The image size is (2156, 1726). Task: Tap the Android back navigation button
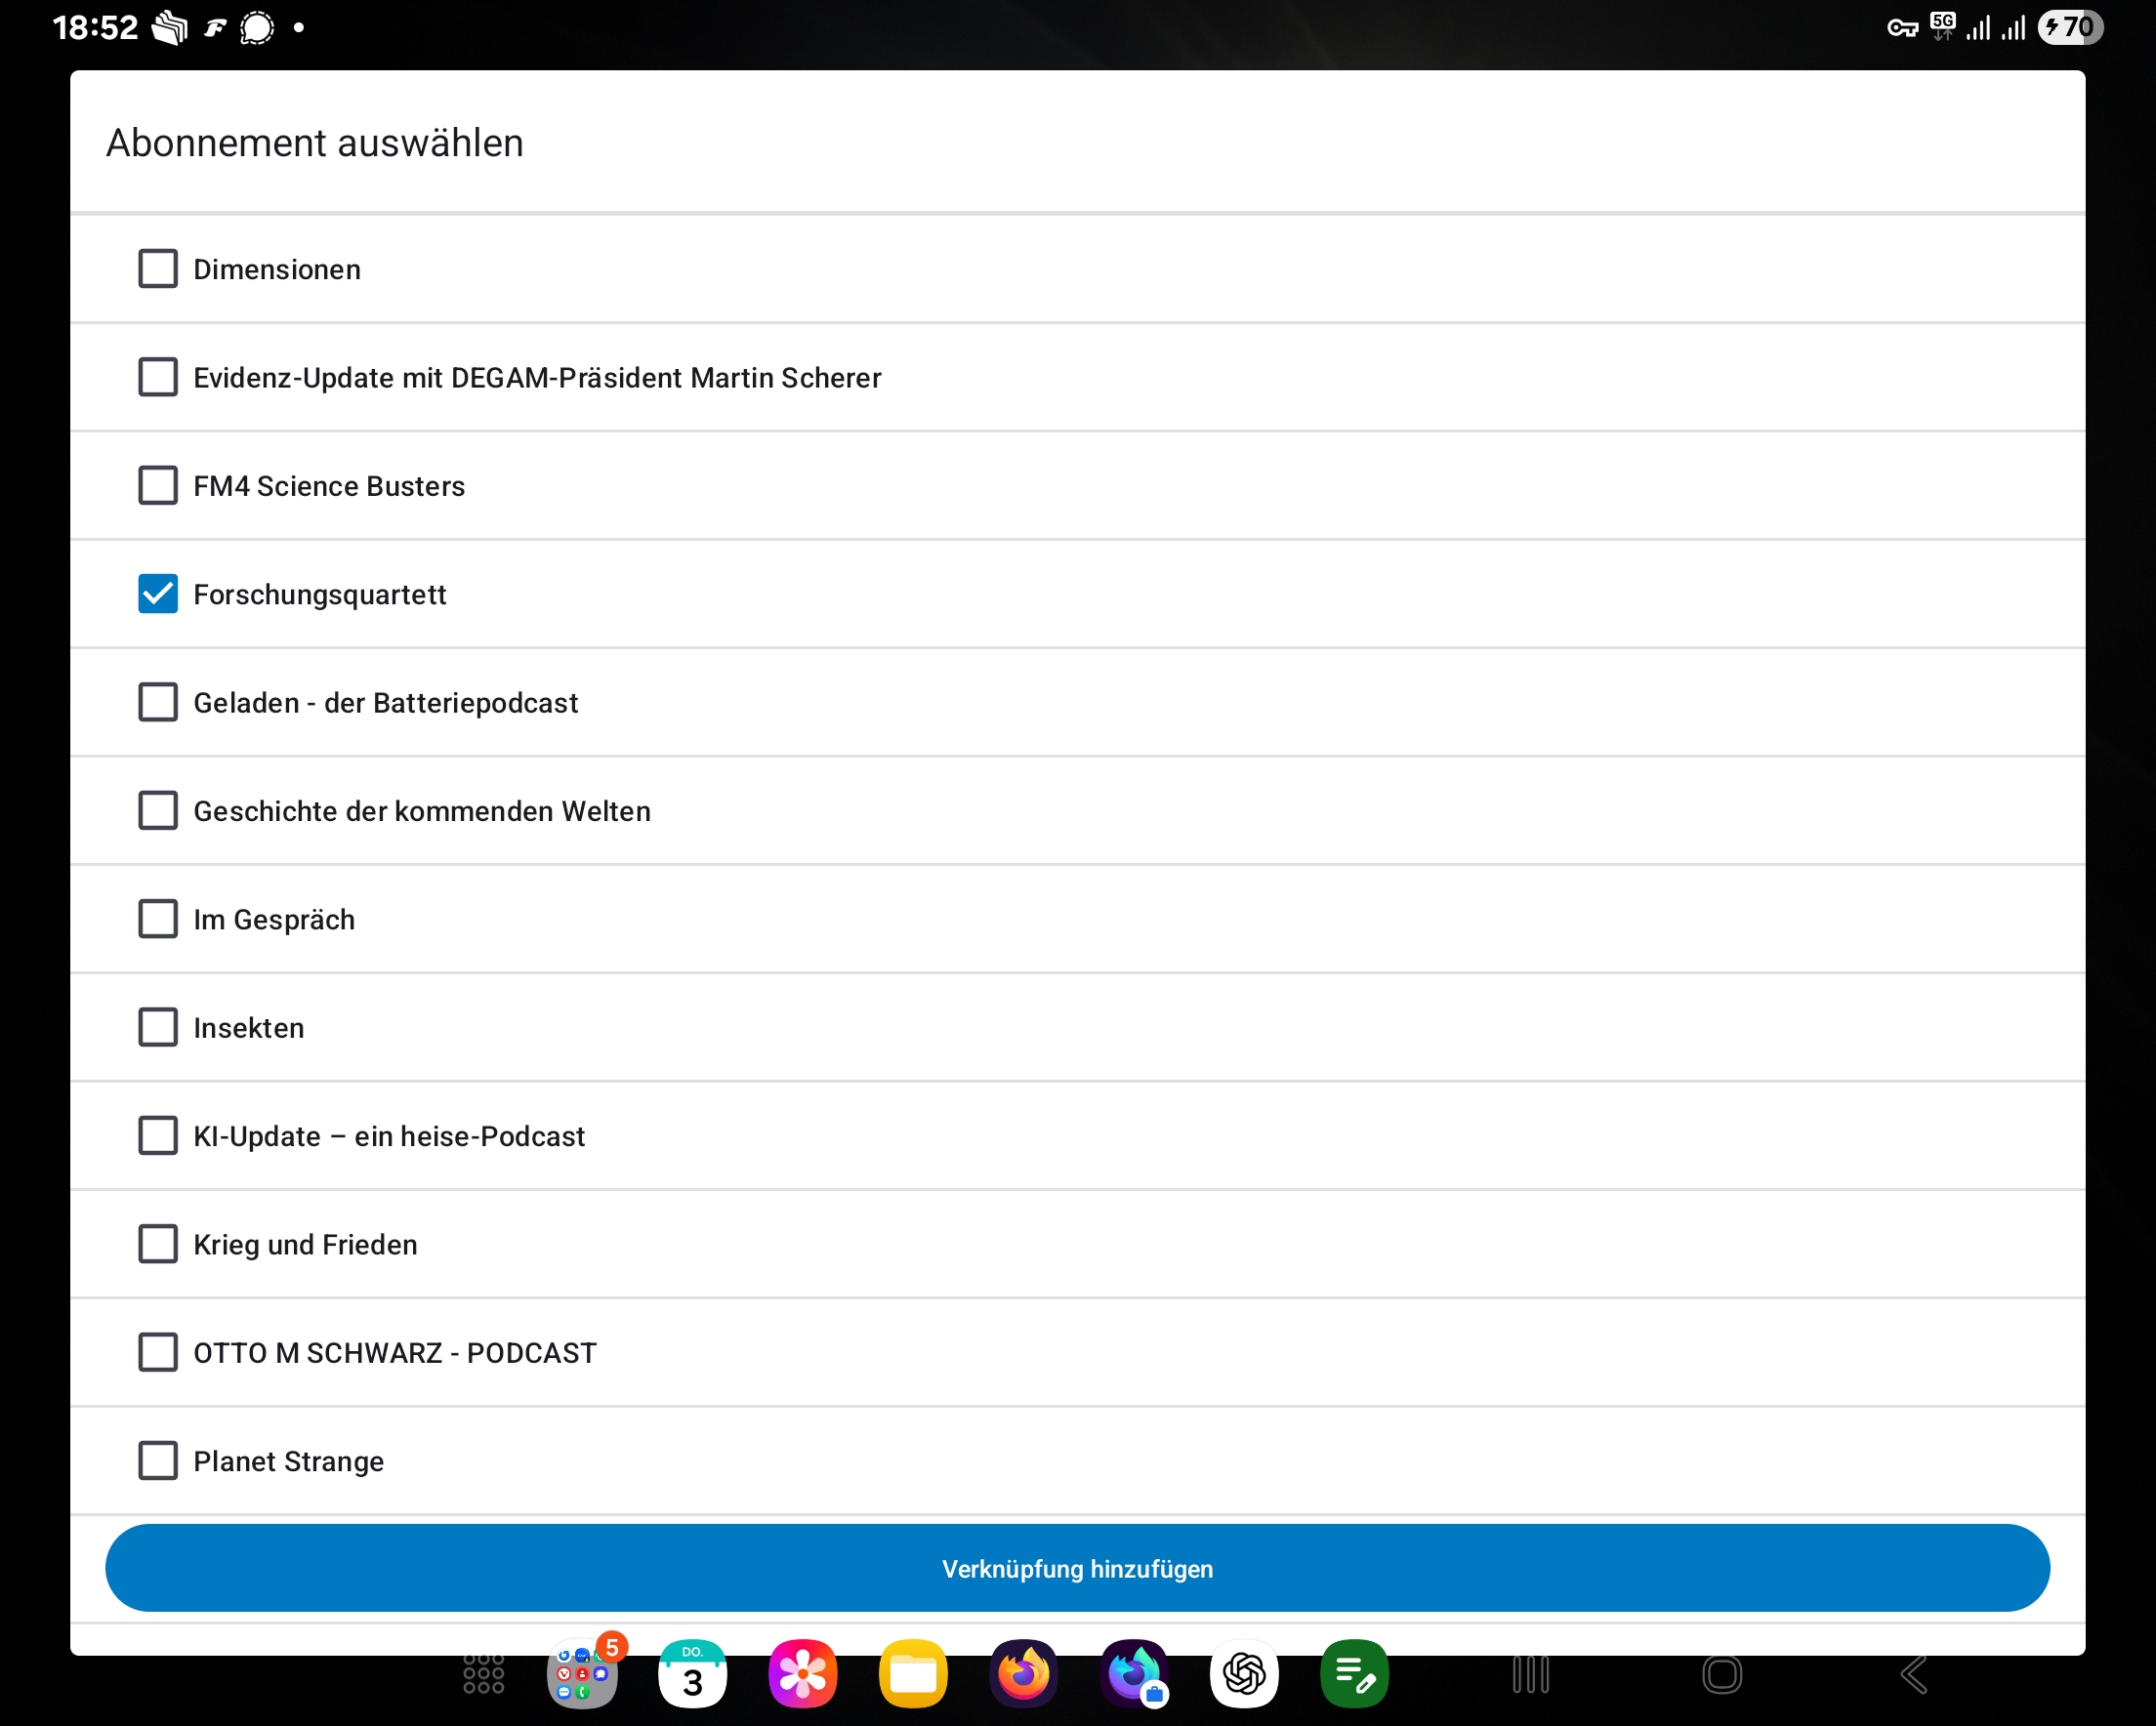(1913, 1674)
